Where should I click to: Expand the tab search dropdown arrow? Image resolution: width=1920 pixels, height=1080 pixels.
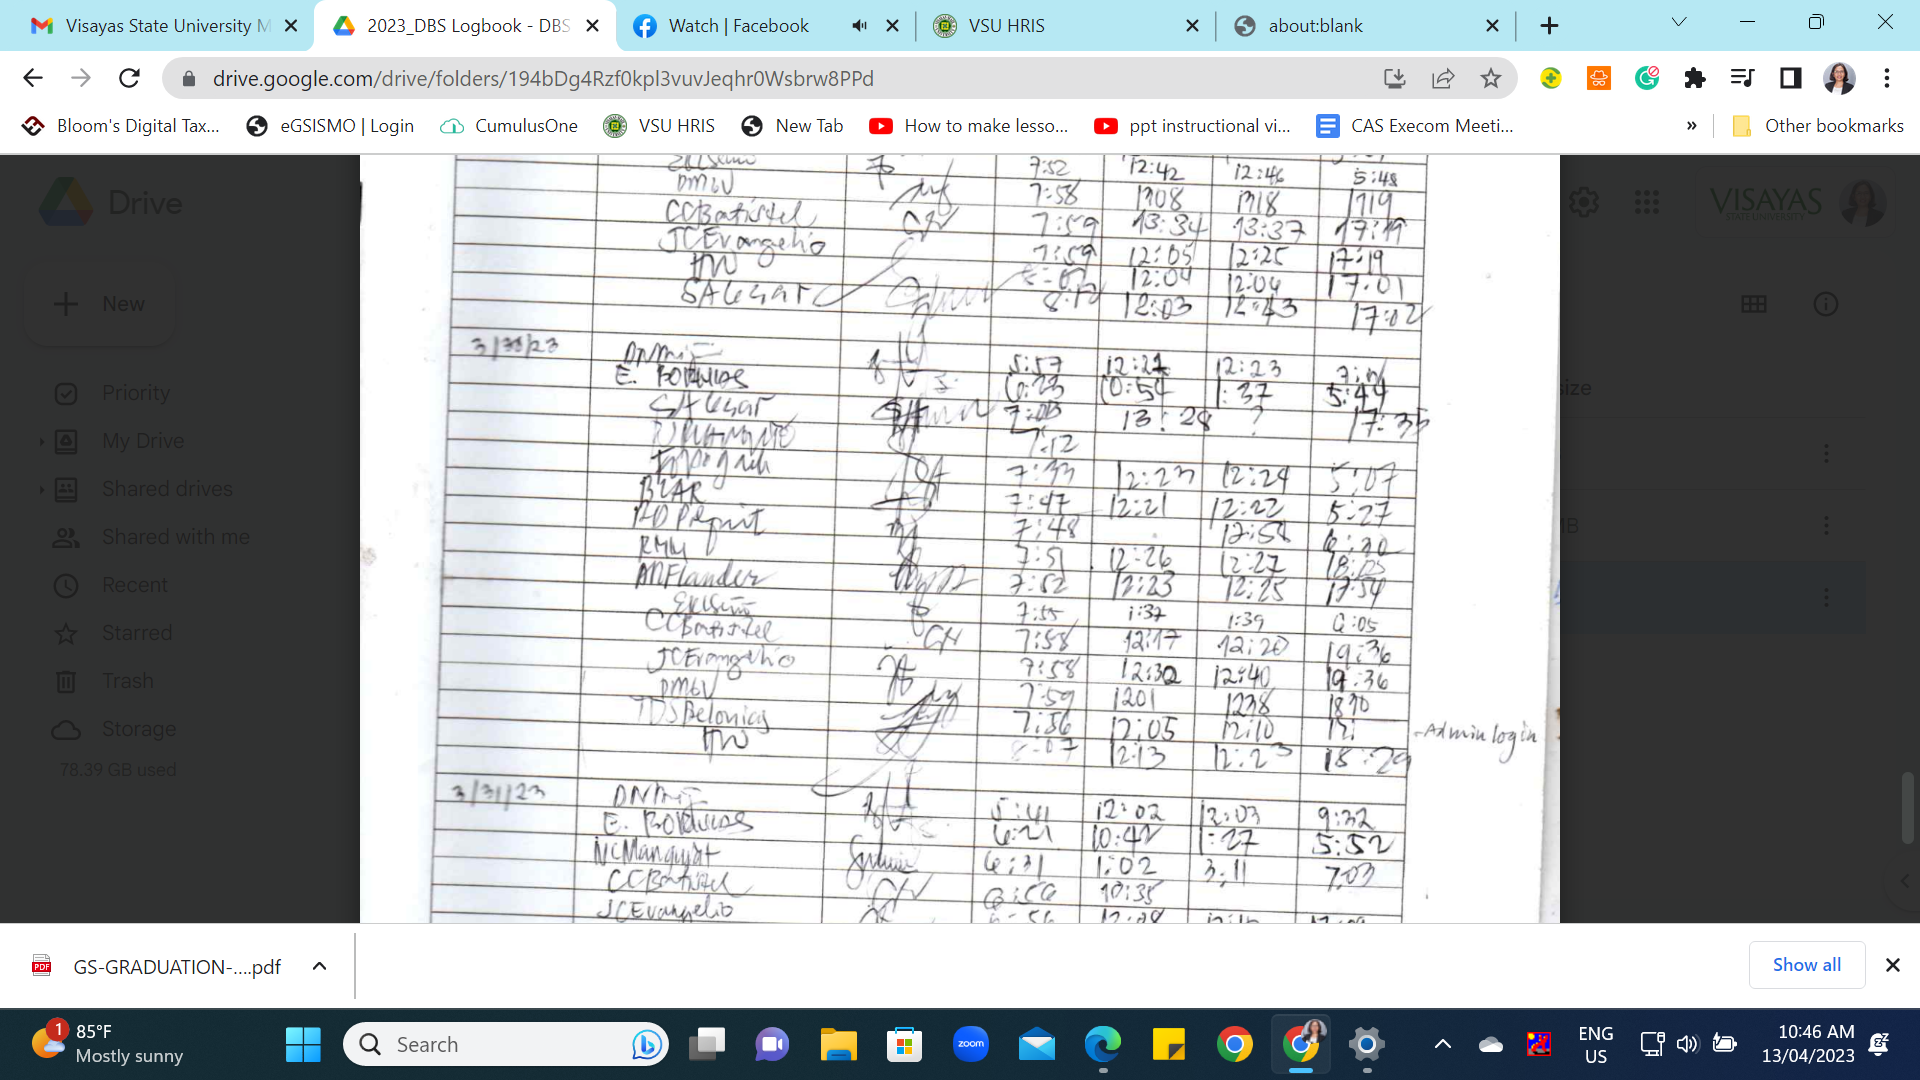click(1679, 22)
